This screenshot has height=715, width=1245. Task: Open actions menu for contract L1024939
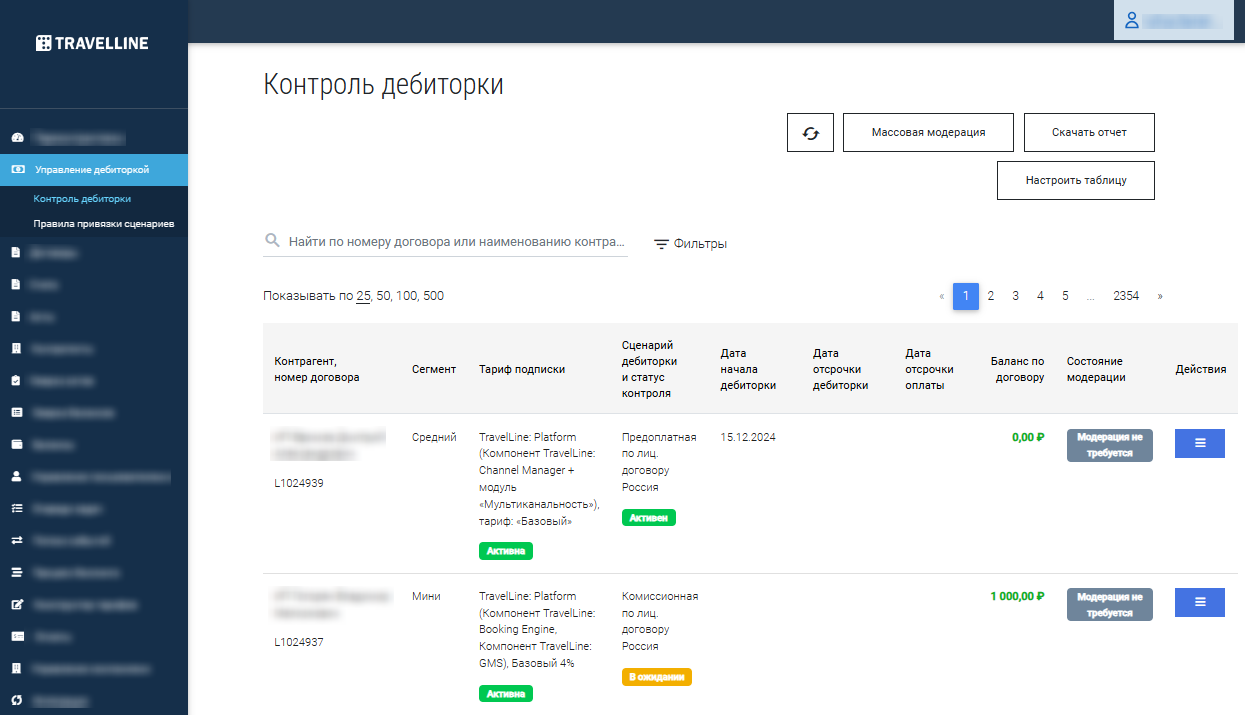tap(1200, 443)
